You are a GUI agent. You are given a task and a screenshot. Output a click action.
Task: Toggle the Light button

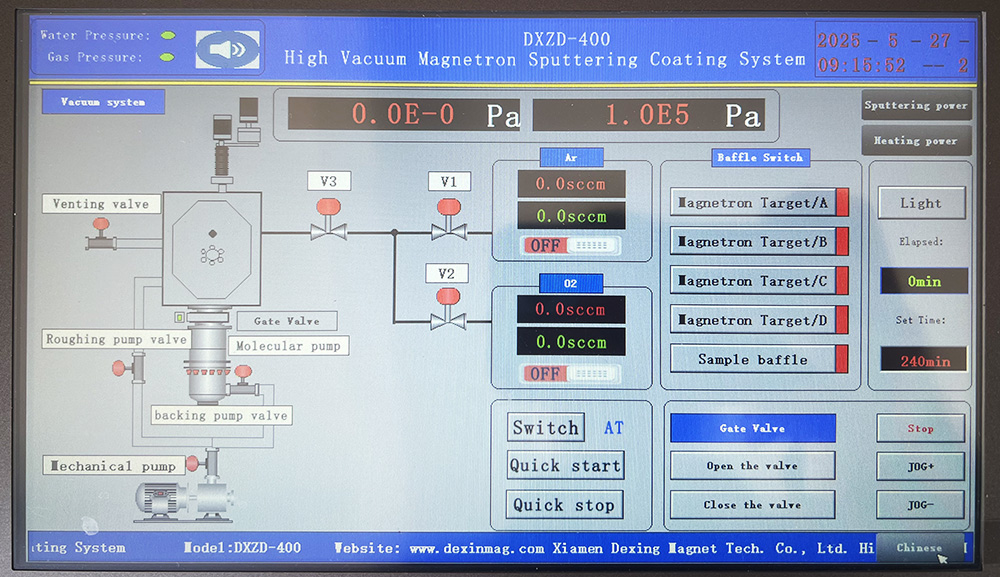tap(921, 203)
